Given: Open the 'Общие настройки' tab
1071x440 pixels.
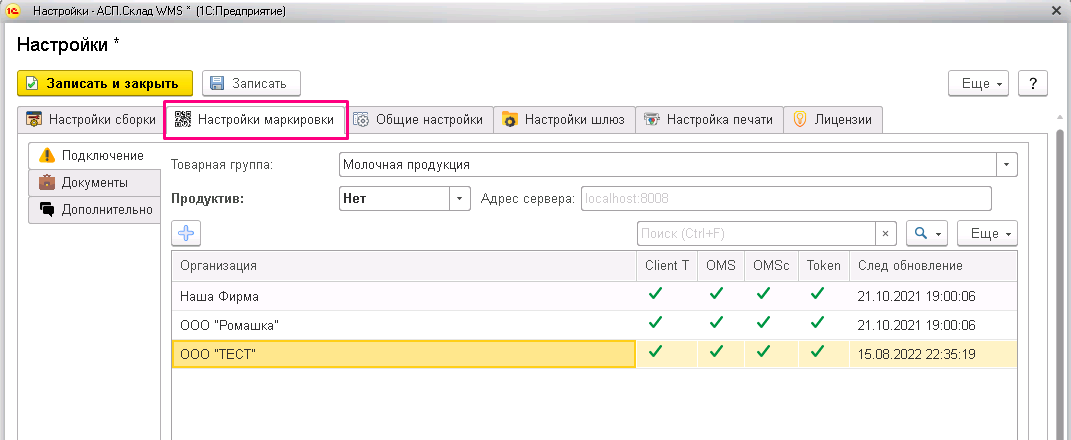Looking at the screenshot, I should (421, 120).
